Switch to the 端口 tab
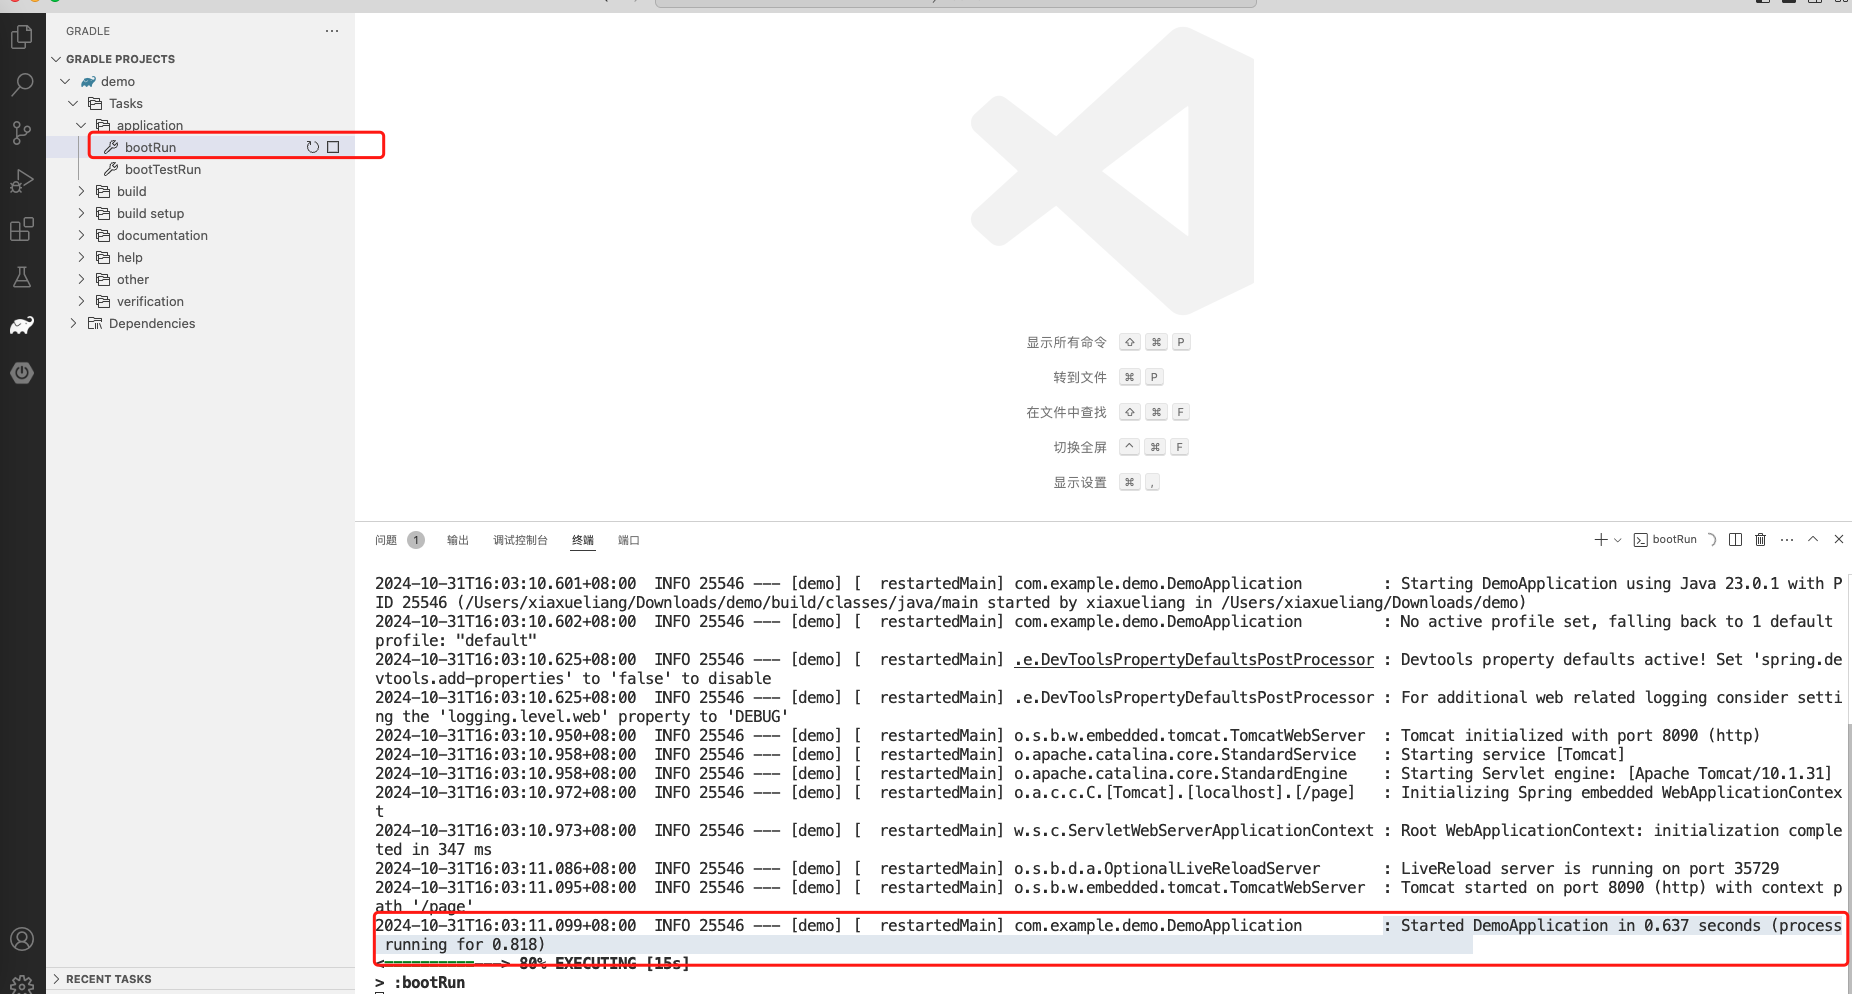This screenshot has width=1852, height=994. click(629, 540)
